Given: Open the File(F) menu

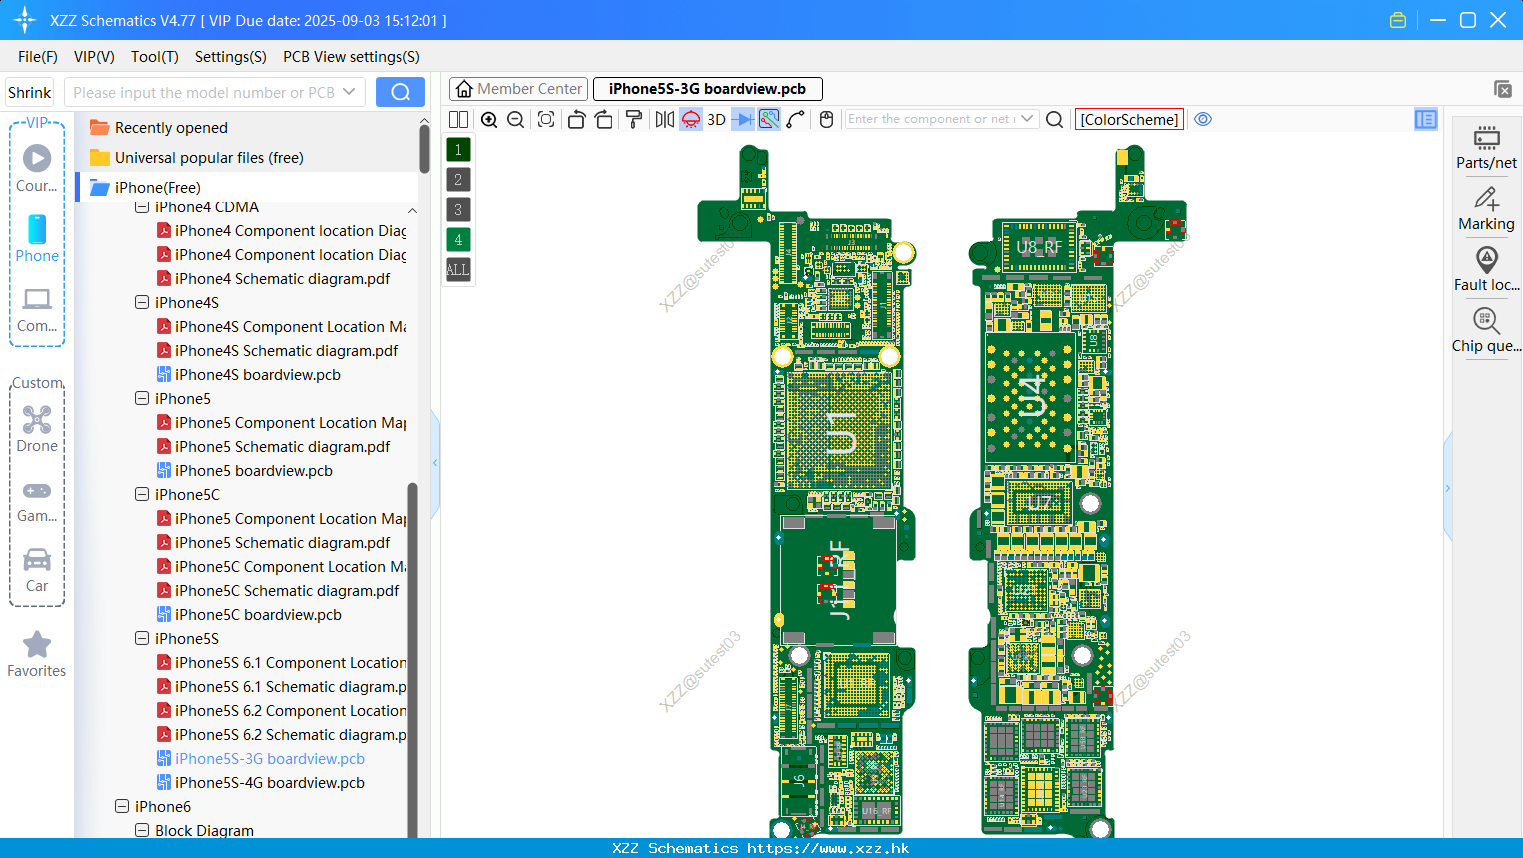Looking at the screenshot, I should pos(38,57).
